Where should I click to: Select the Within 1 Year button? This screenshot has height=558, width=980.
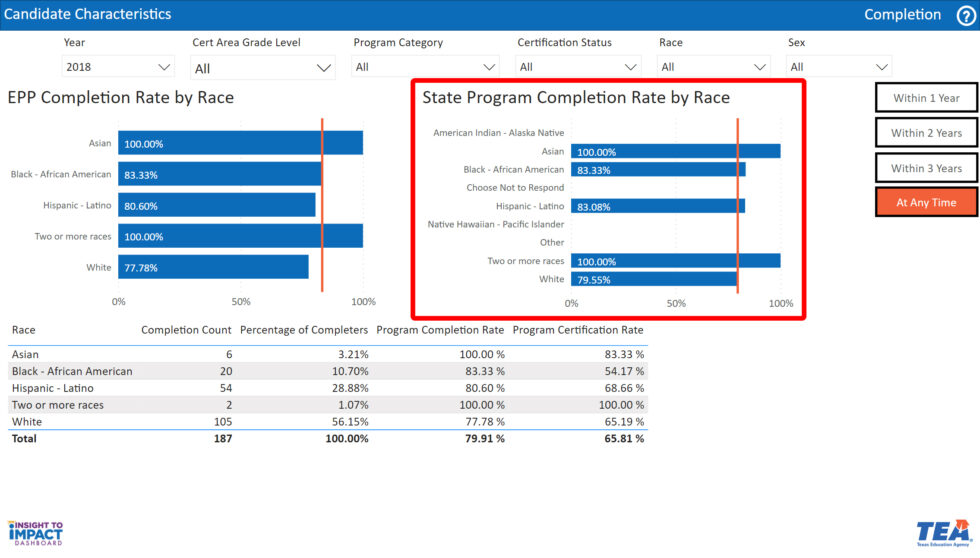(926, 98)
